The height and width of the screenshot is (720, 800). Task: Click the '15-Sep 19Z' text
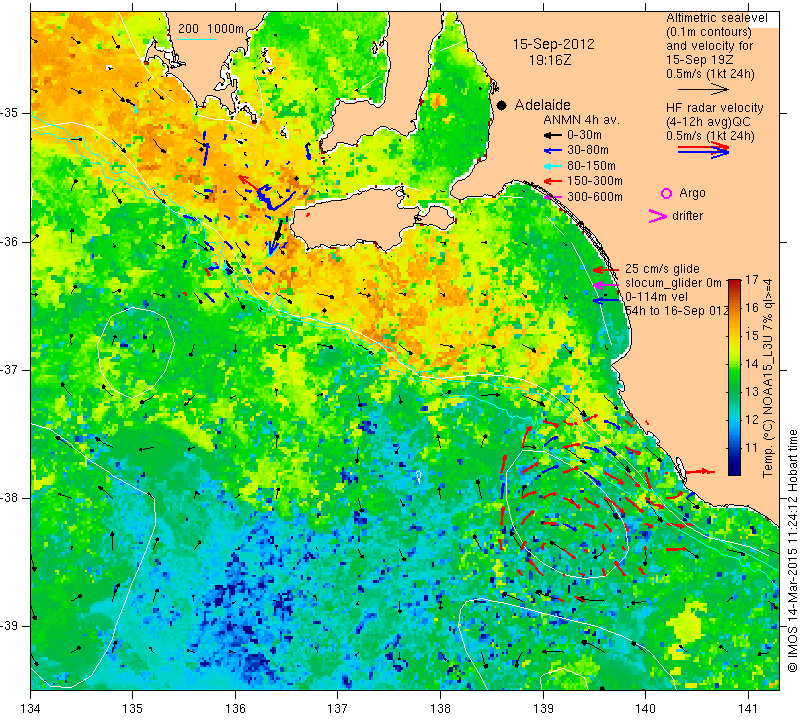pos(699,60)
